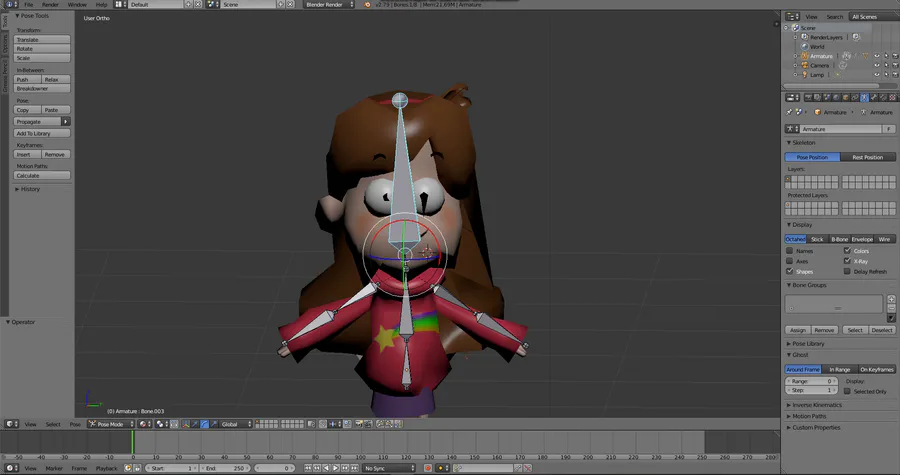Screen dimensions: 900x475
Task: Disable the X-Ray checkbox
Action: [x=847, y=261]
